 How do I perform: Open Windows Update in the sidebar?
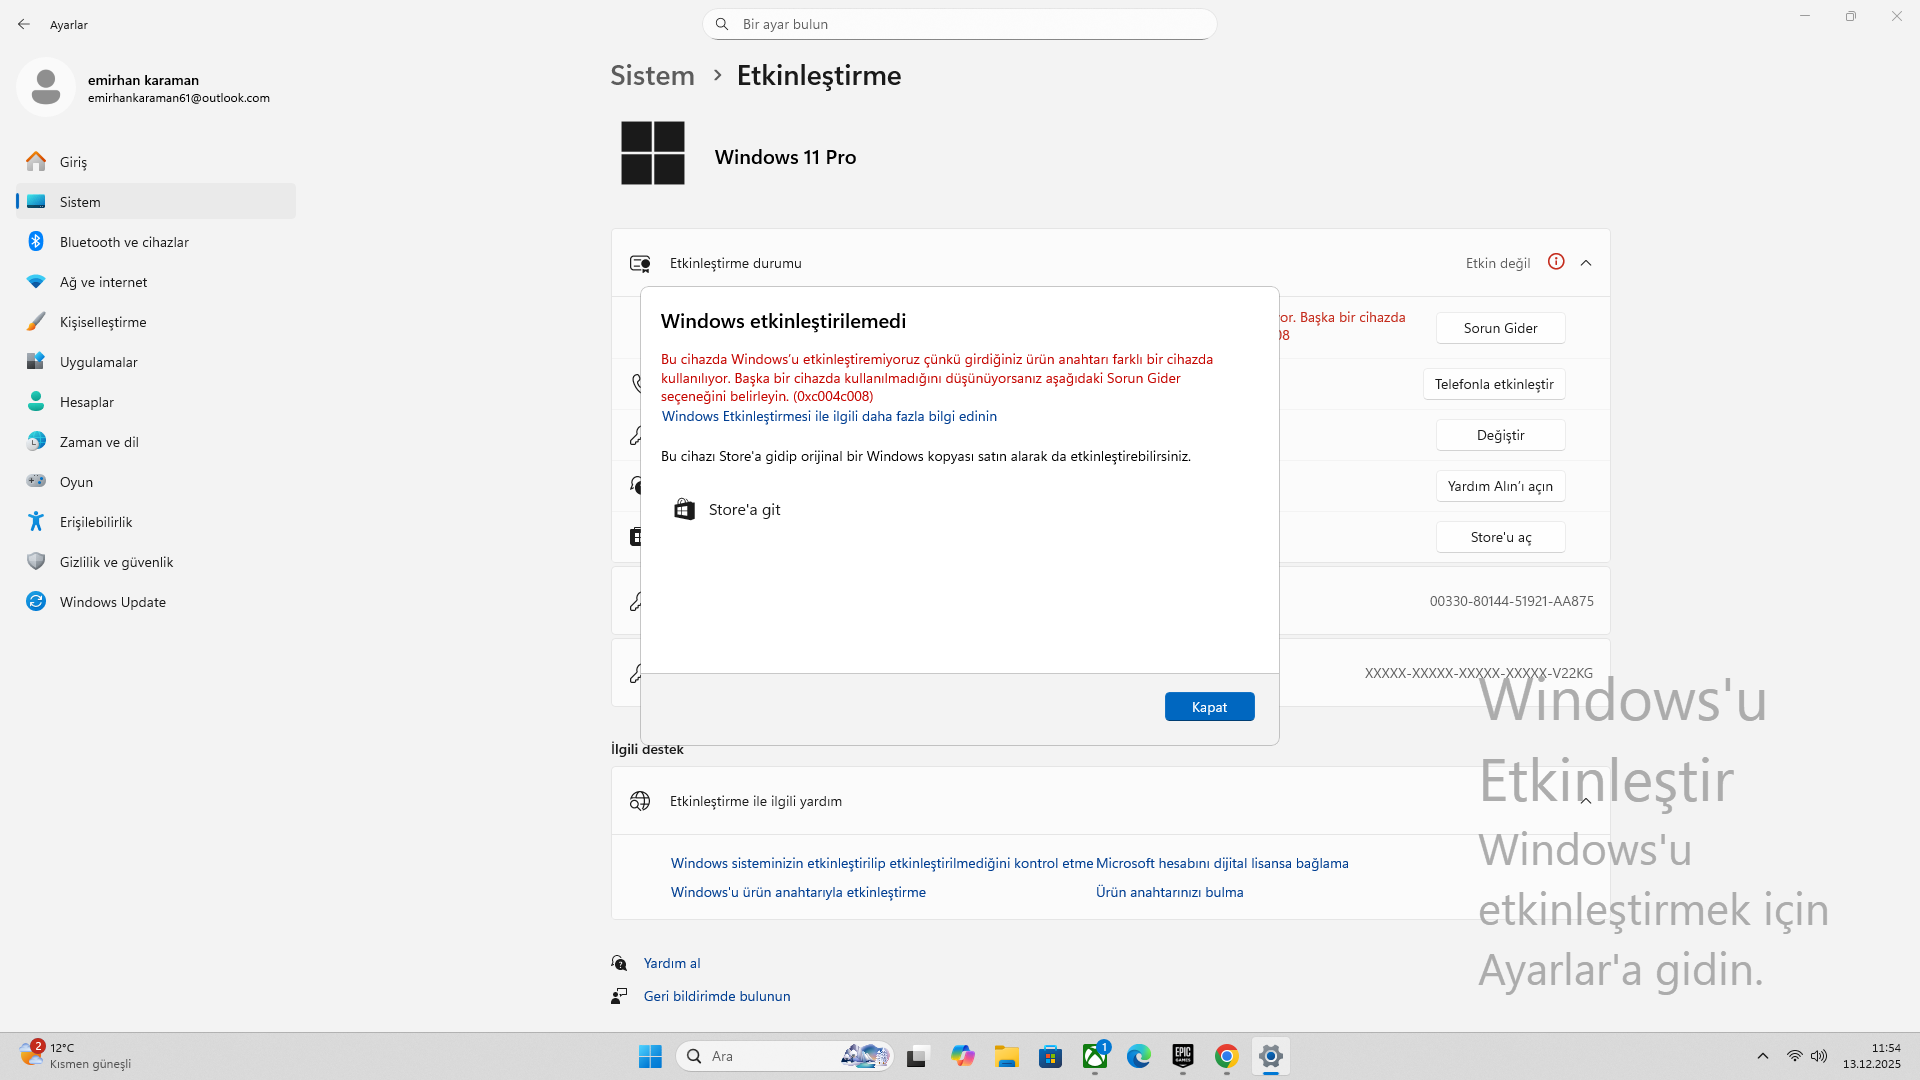156,602
